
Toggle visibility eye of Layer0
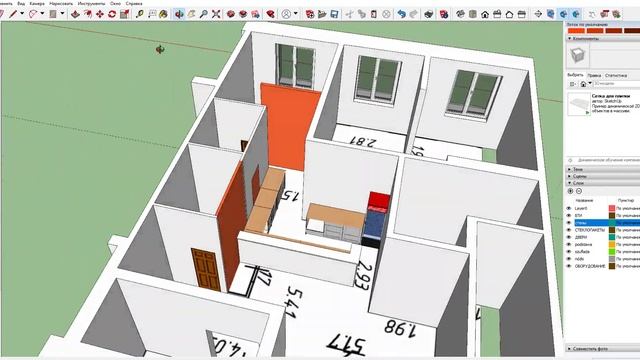(569, 208)
